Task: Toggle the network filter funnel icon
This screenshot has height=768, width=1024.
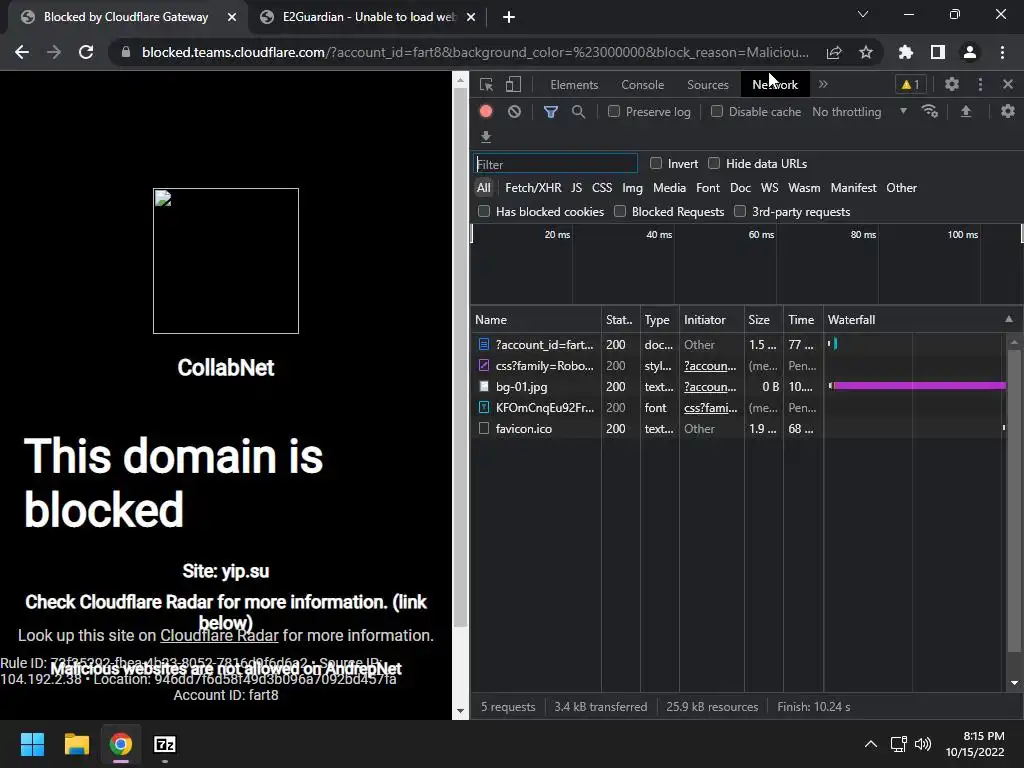Action: pyautogui.click(x=551, y=112)
